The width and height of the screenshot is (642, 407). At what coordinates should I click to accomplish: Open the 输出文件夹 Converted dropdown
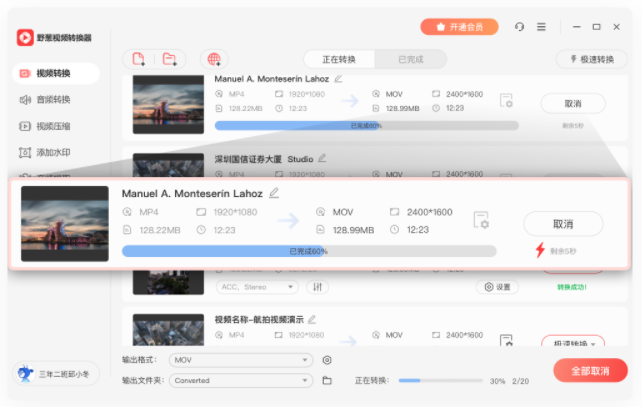[x=241, y=380]
